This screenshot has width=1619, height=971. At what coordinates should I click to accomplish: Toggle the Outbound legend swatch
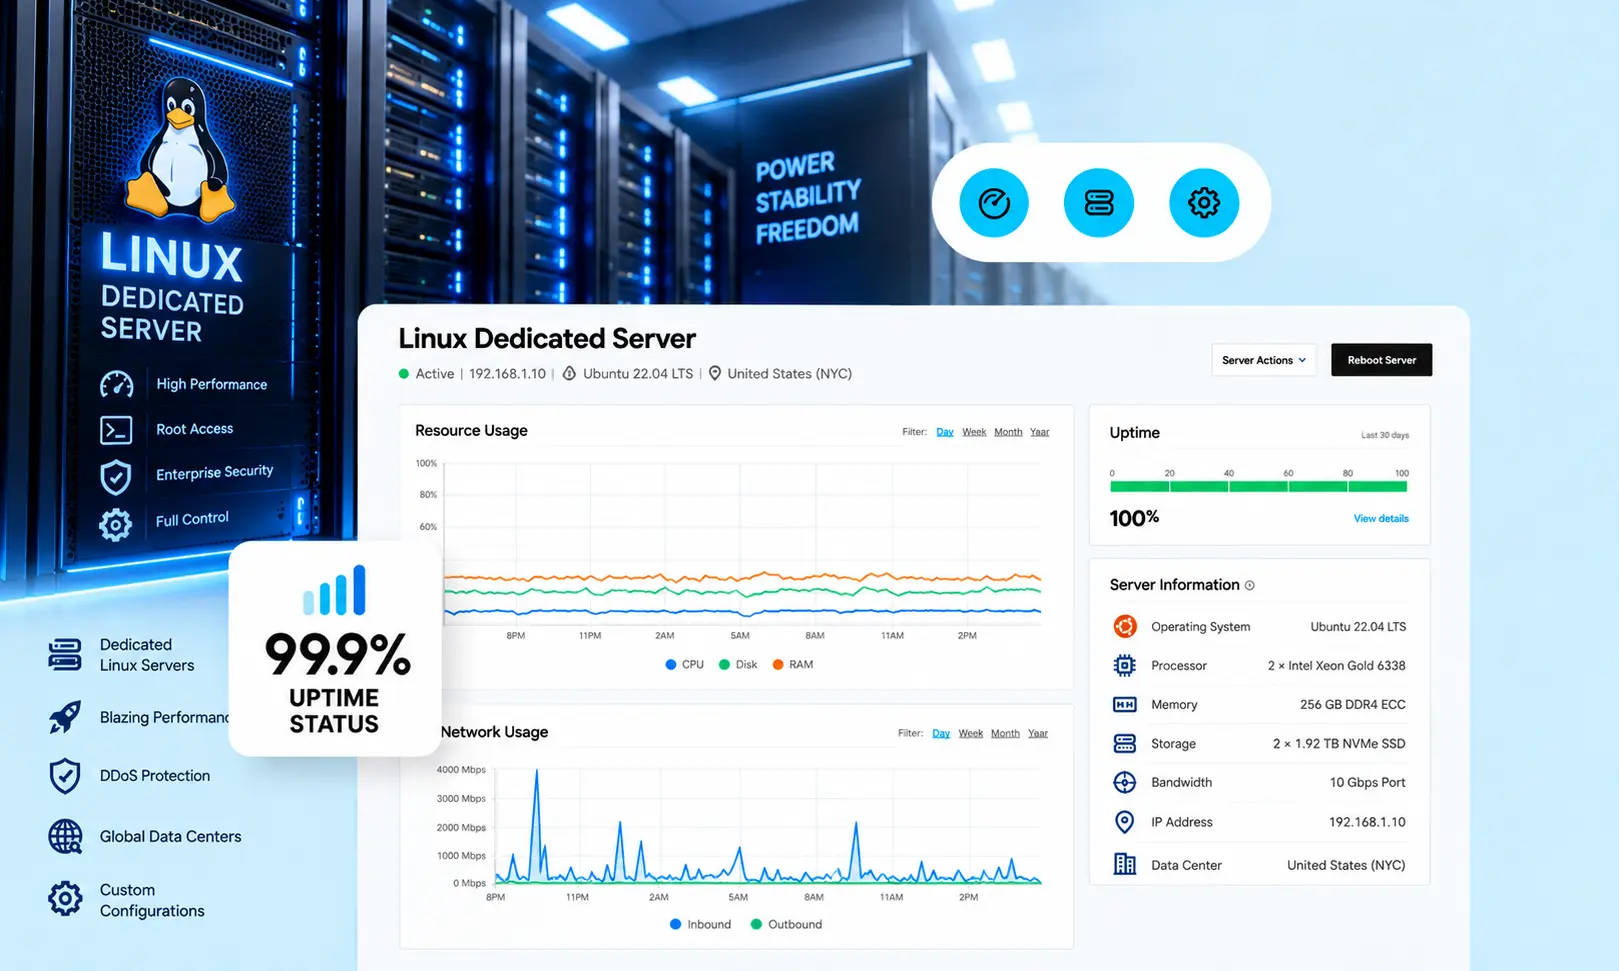(x=757, y=925)
